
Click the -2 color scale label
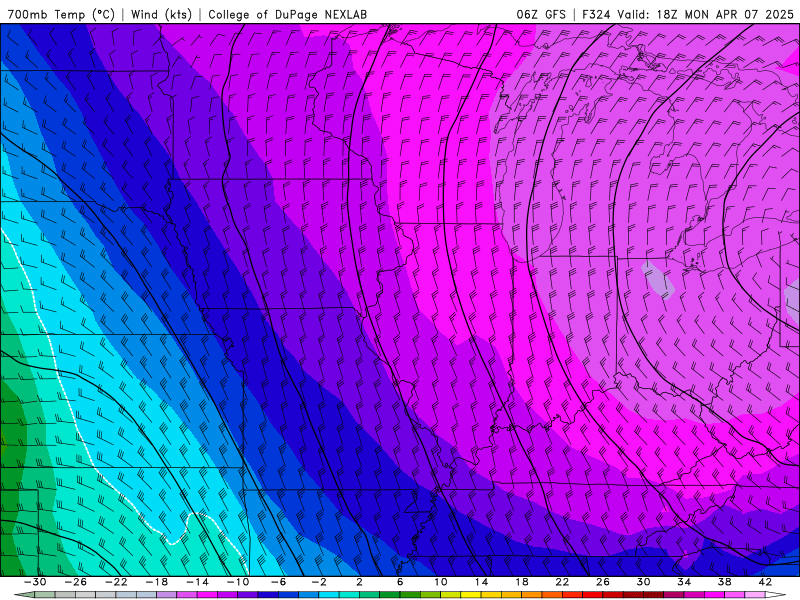click(319, 582)
